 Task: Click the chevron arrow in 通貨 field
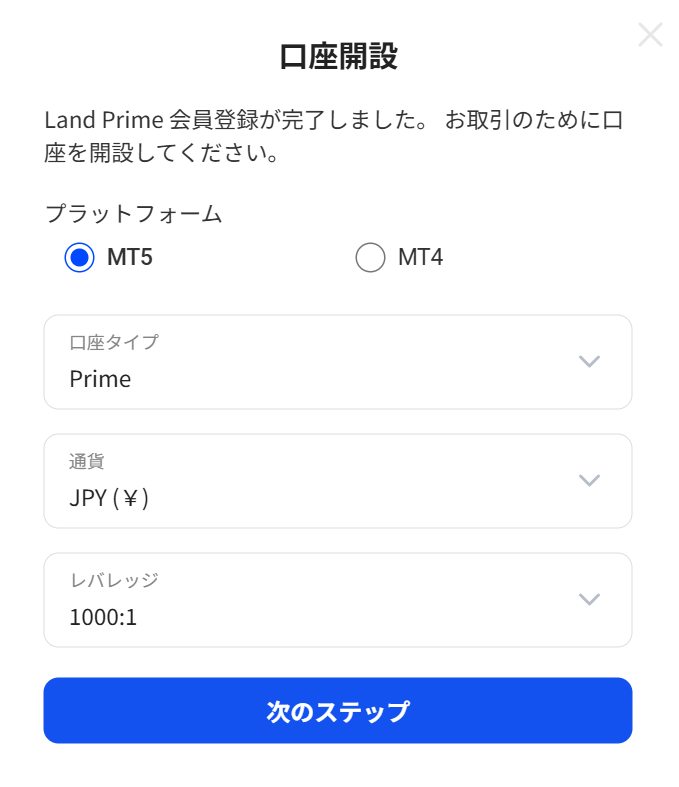click(x=589, y=481)
